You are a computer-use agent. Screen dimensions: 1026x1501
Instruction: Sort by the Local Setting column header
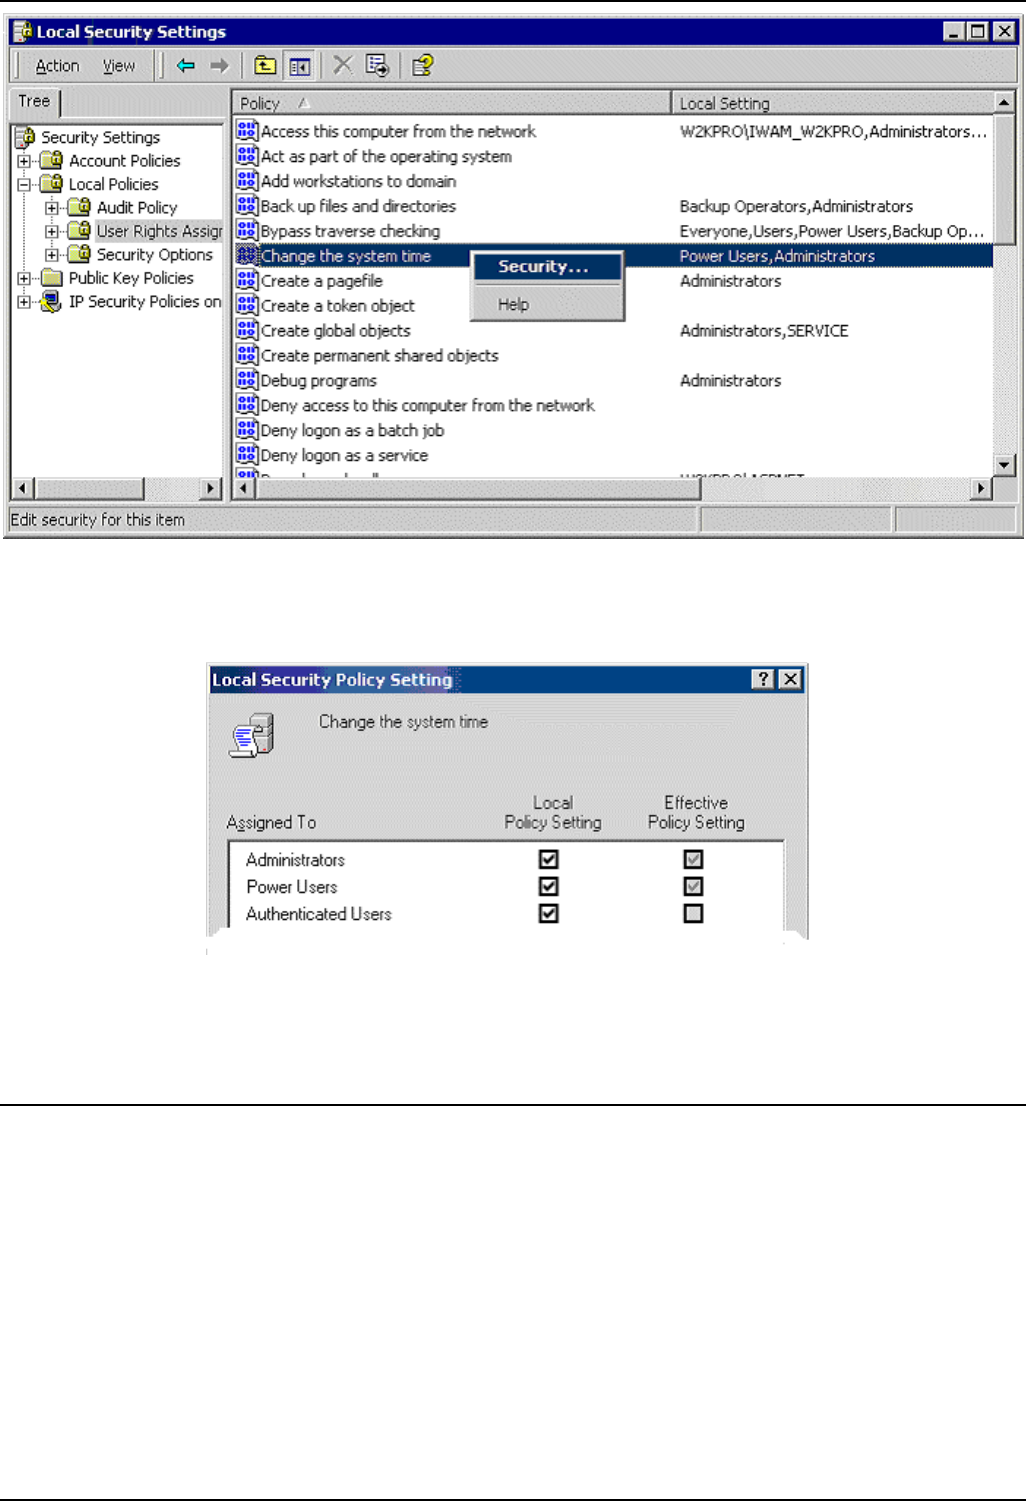click(832, 103)
